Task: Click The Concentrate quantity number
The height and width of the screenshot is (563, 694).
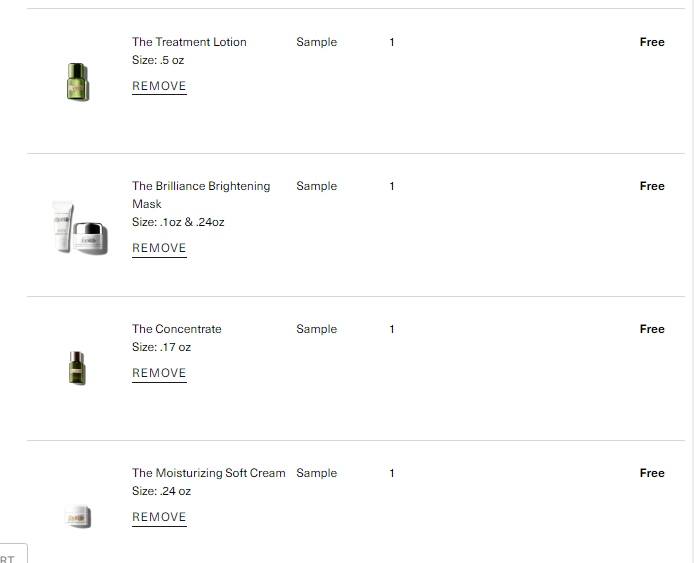Action: (x=392, y=329)
